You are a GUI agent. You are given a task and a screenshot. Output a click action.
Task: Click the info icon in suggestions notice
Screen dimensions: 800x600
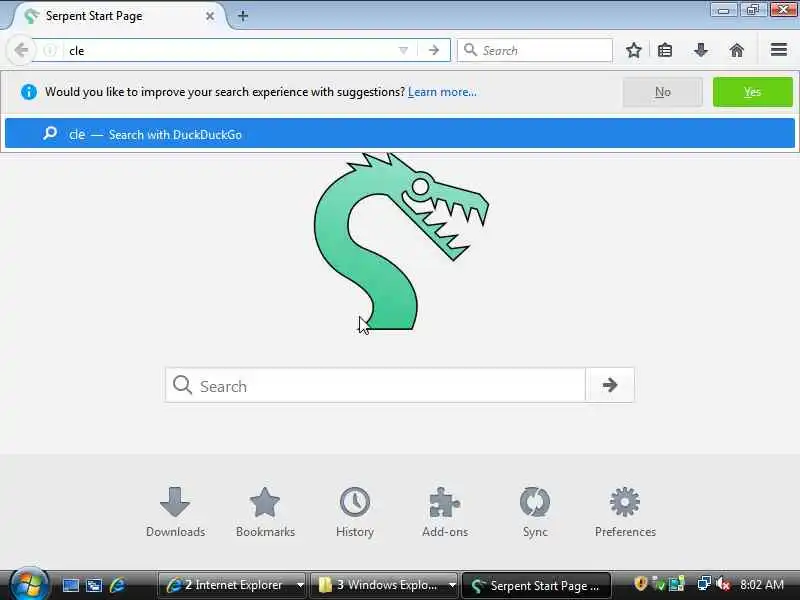(x=29, y=92)
